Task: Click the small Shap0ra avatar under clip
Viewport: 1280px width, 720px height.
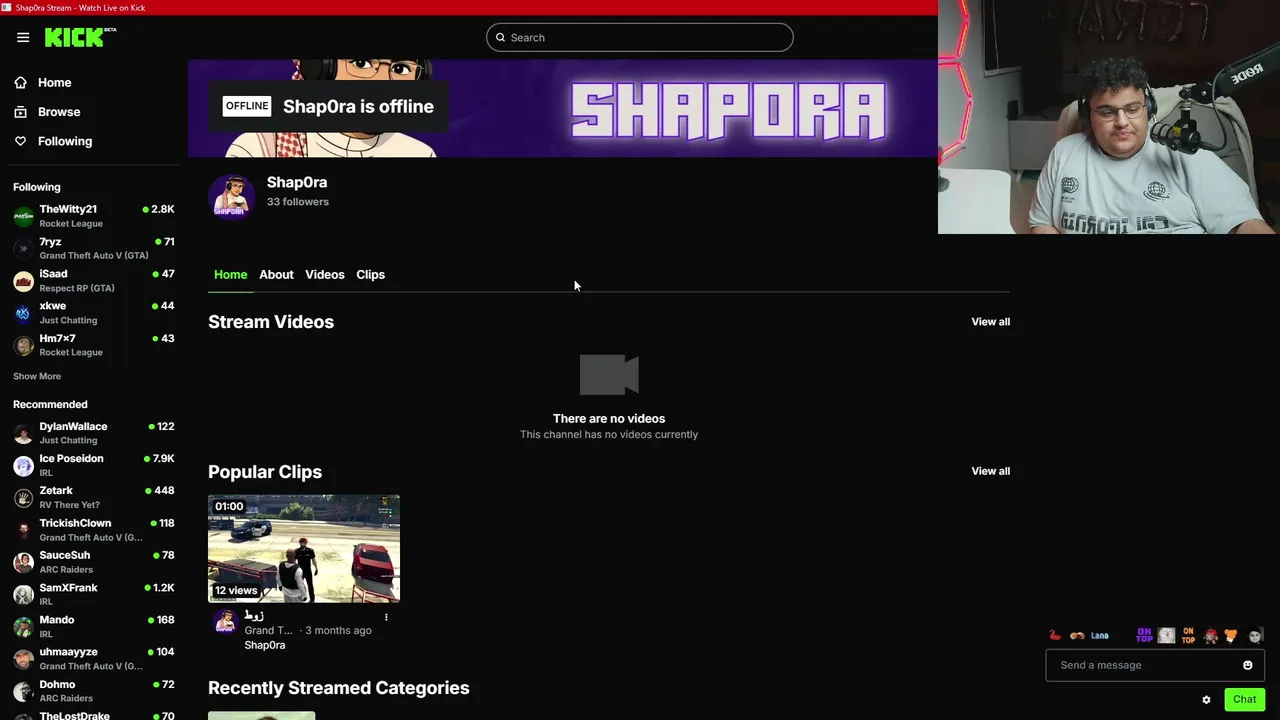Action: tap(225, 622)
